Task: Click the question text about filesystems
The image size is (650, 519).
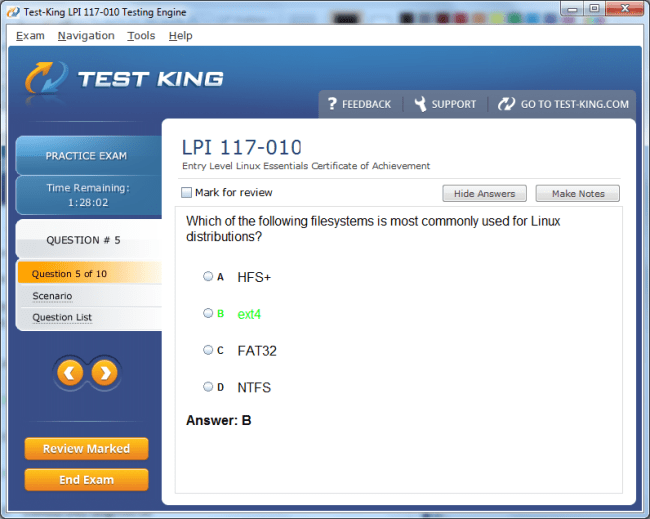Action: click(373, 228)
